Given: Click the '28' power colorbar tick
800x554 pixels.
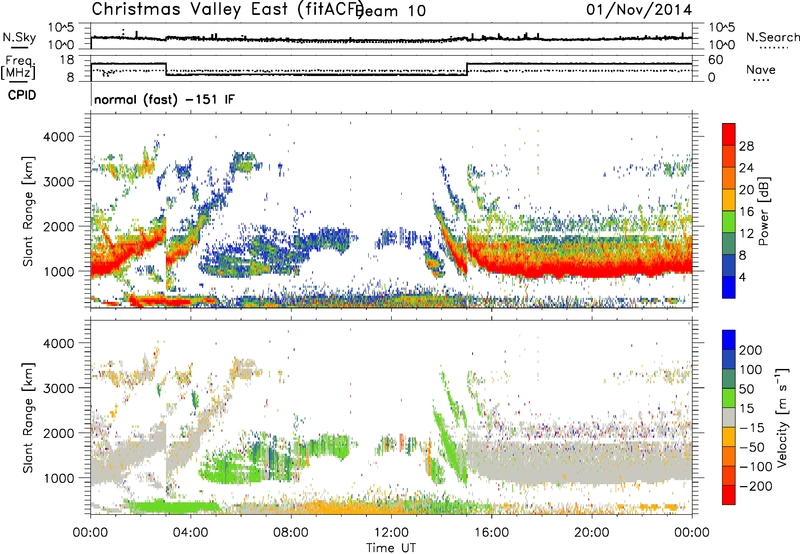Looking at the screenshot, I should 746,146.
